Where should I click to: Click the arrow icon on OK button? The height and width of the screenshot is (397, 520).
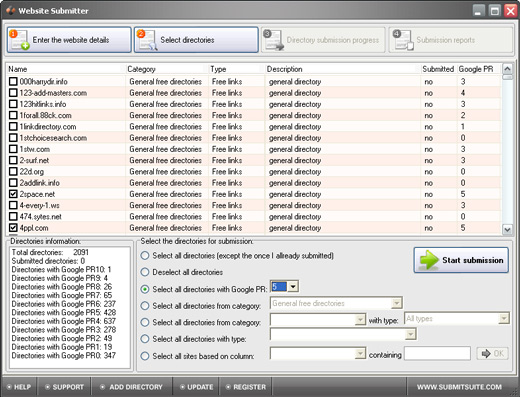486,353
